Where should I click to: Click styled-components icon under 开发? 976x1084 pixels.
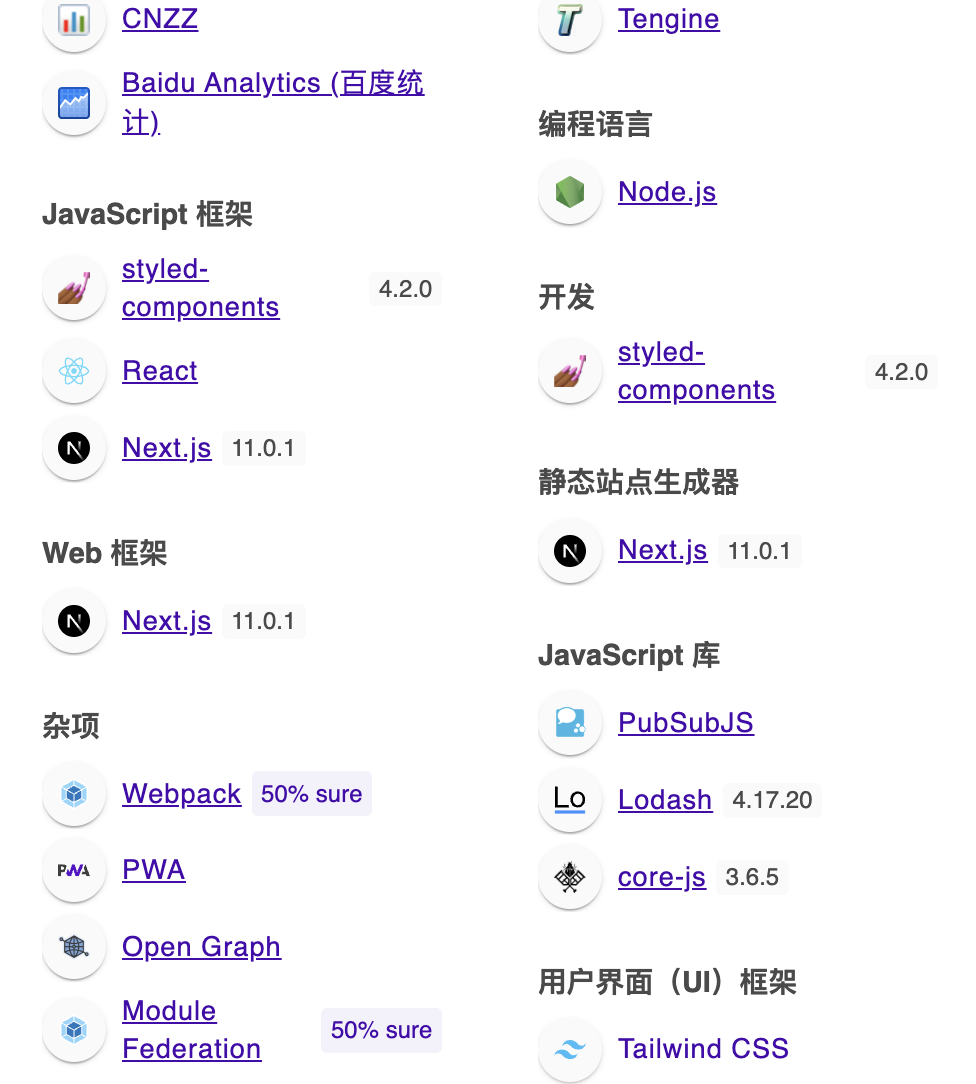(570, 371)
